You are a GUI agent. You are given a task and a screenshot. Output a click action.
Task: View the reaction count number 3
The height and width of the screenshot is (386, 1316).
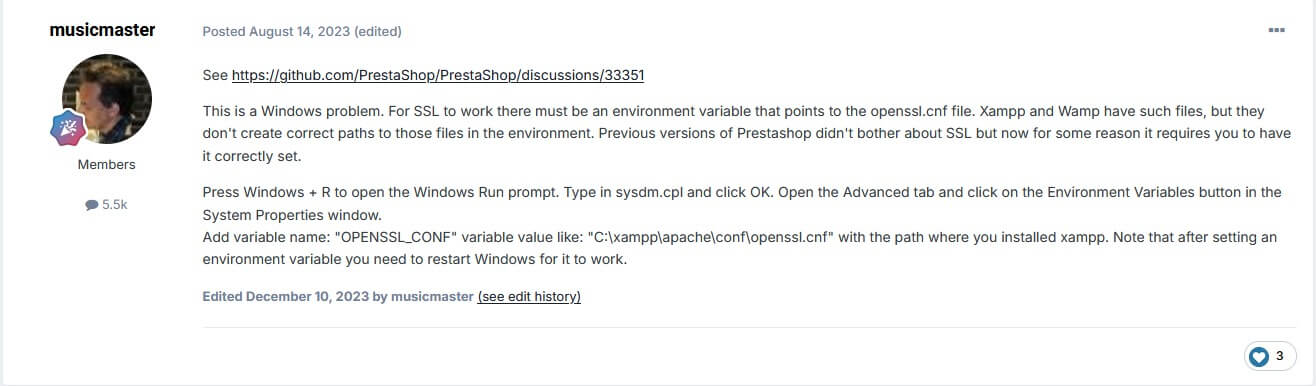click(x=1279, y=356)
